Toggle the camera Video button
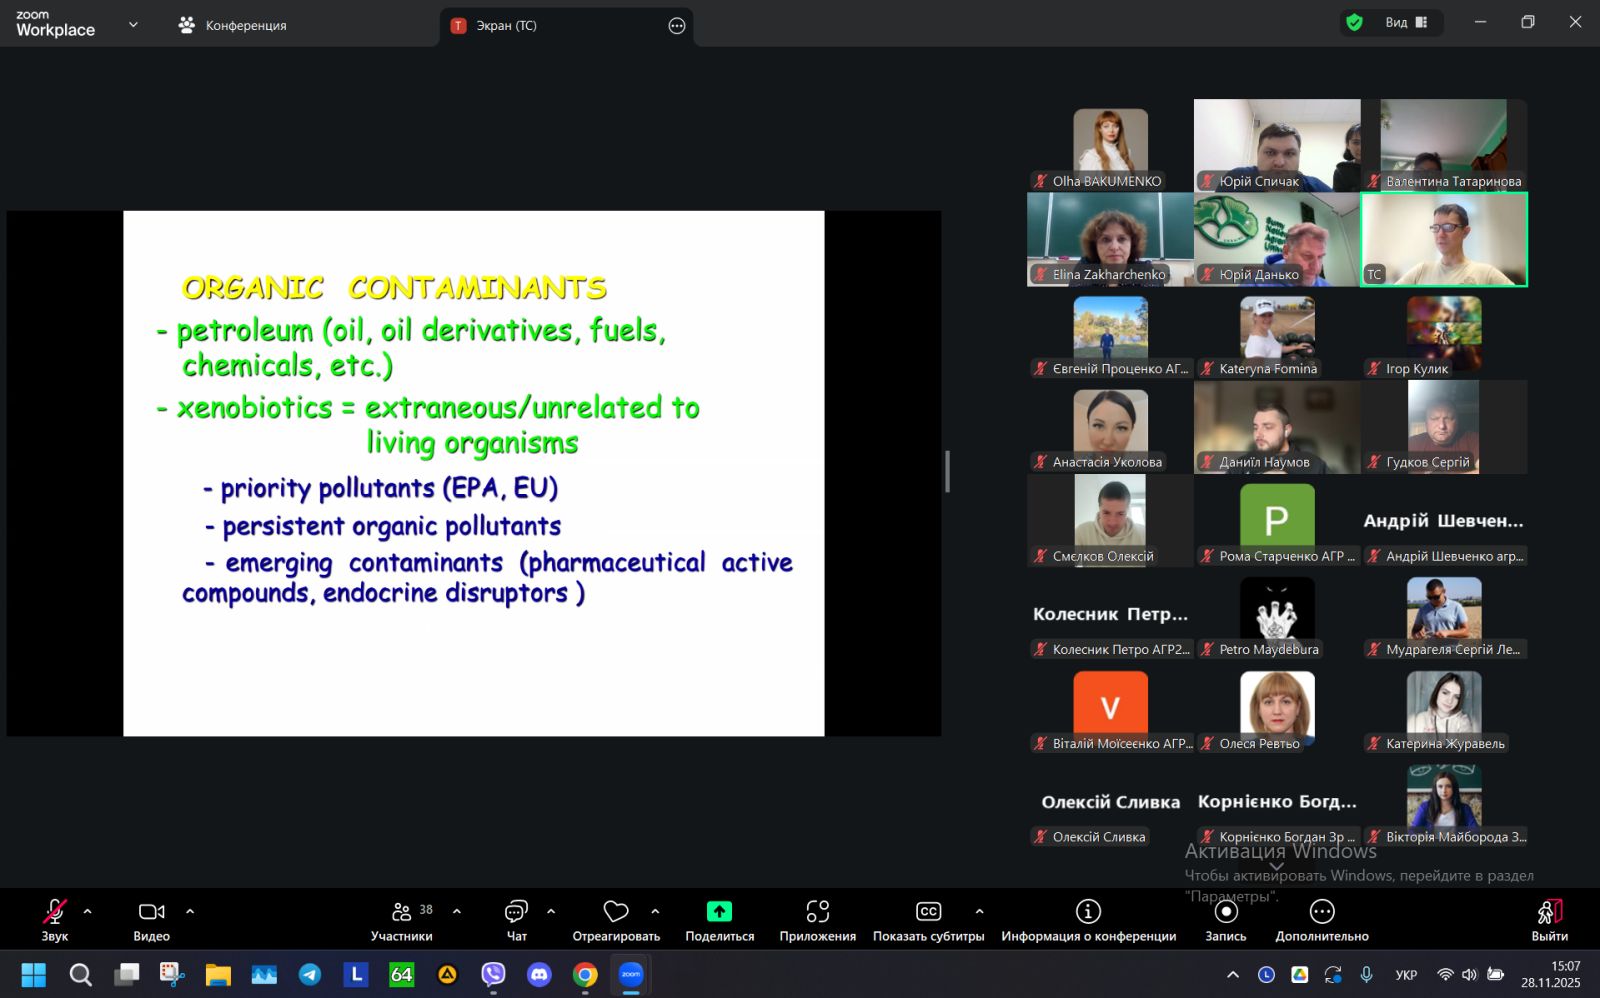The height and width of the screenshot is (998, 1600). tap(151, 912)
